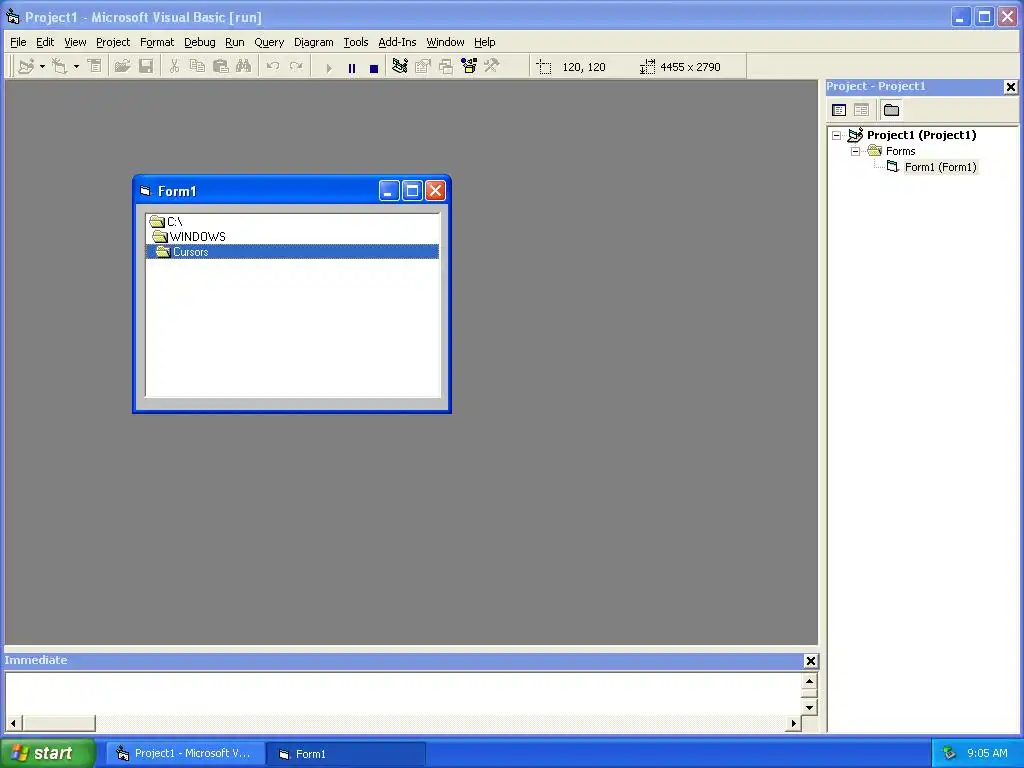Open the View menu
This screenshot has width=1024, height=768.
tap(75, 42)
